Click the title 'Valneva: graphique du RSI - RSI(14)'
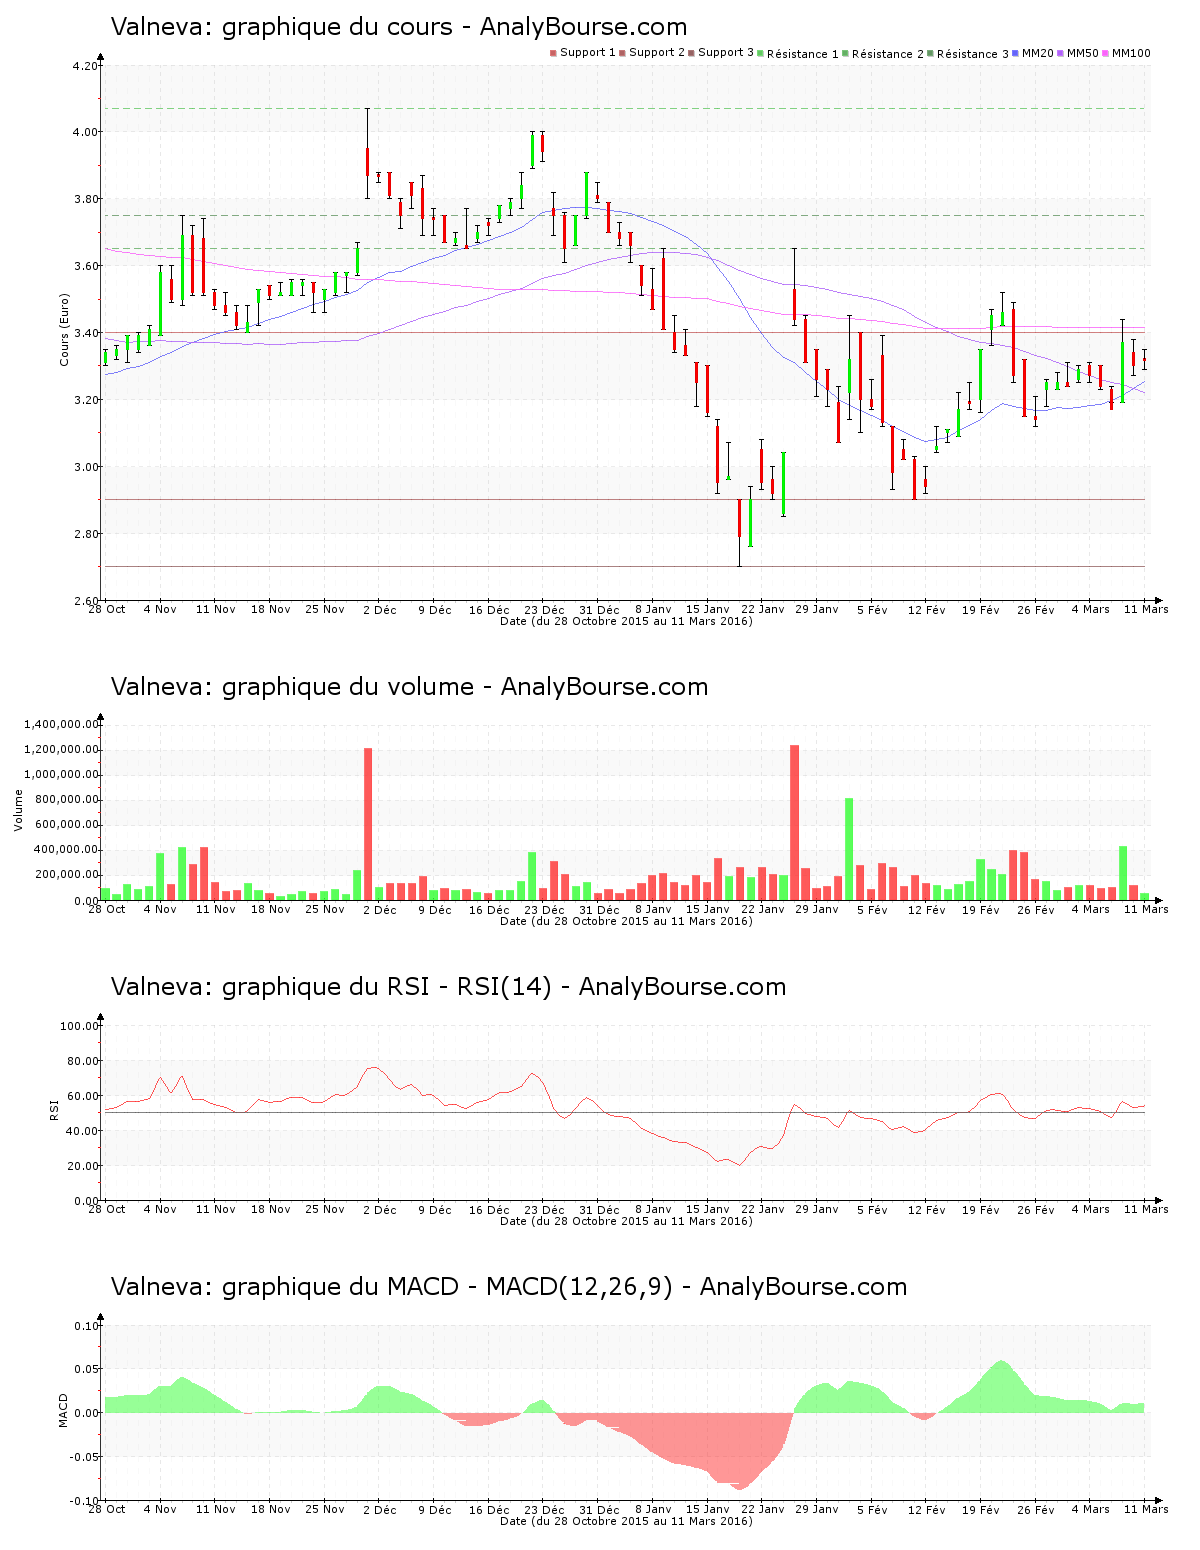The width and height of the screenshot is (1200, 1550). (331, 987)
